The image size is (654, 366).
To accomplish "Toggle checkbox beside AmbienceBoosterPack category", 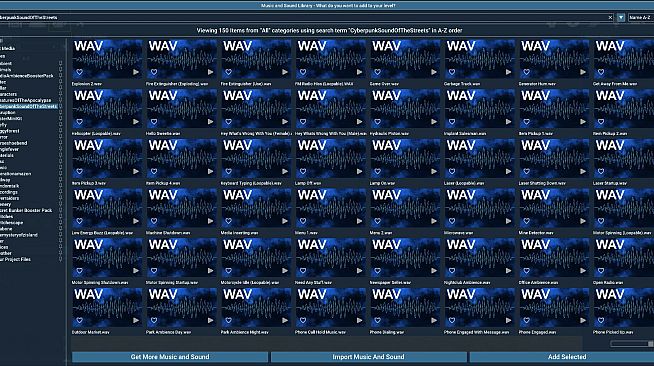I will [x=60, y=76].
